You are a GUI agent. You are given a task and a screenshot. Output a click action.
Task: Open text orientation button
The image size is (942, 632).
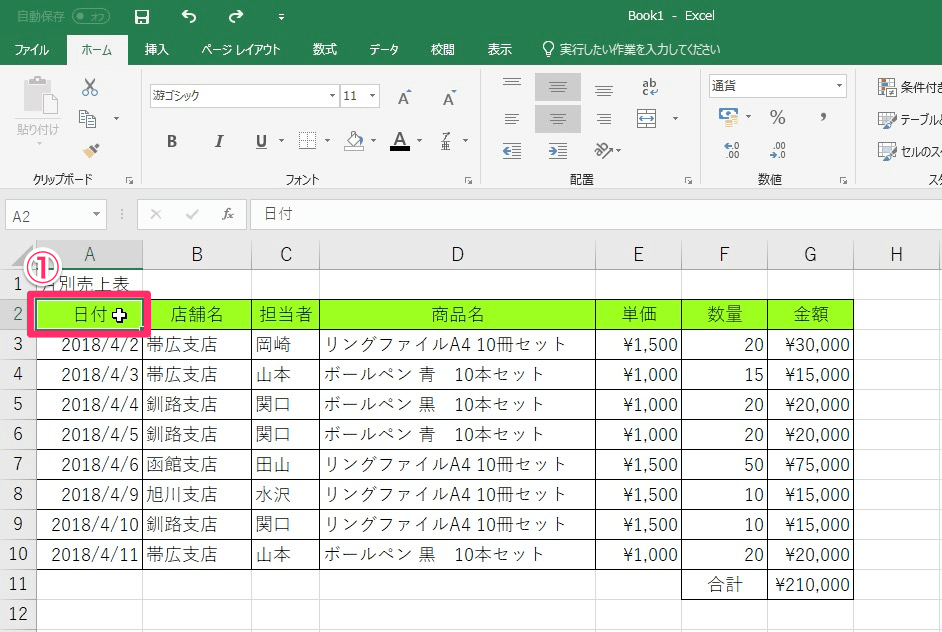pyautogui.click(x=607, y=150)
